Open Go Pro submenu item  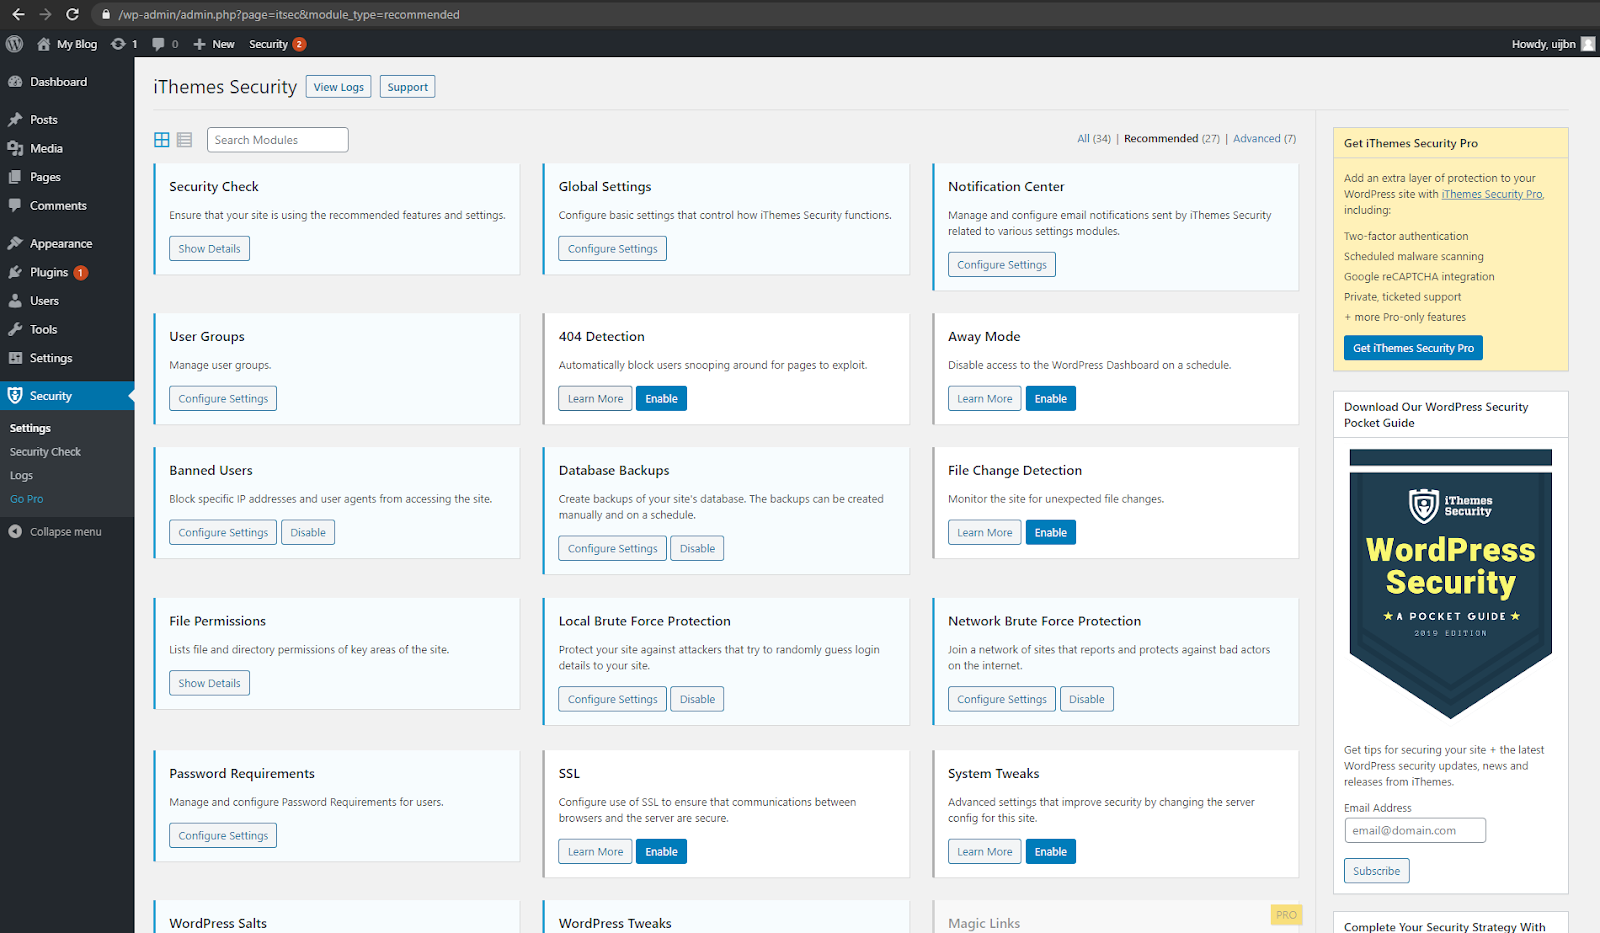26,499
